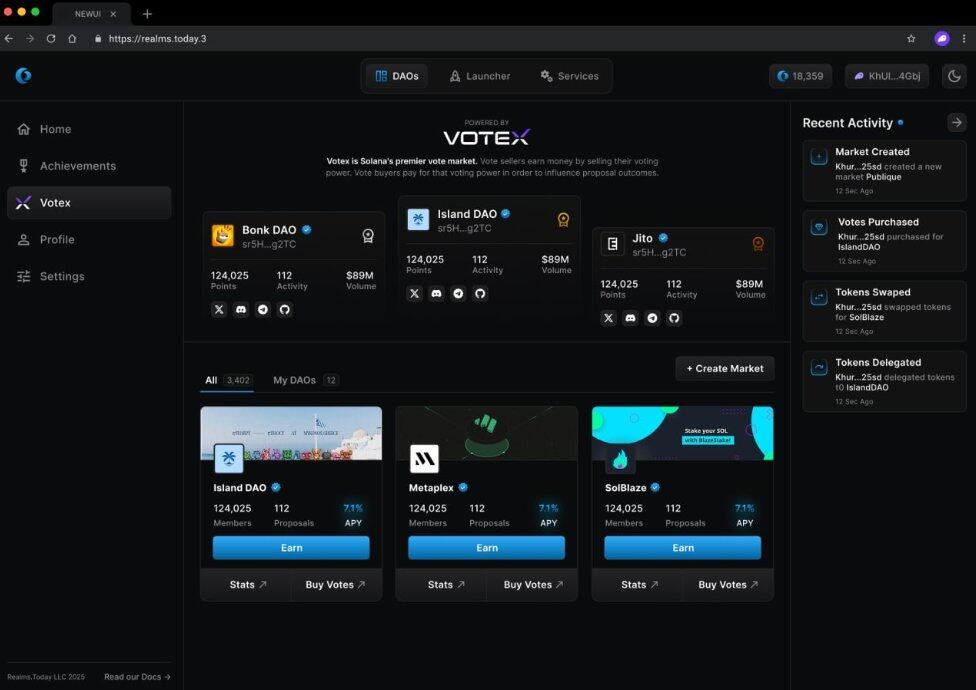Open the Services tab
This screenshot has width=976, height=690.
[x=569, y=76]
